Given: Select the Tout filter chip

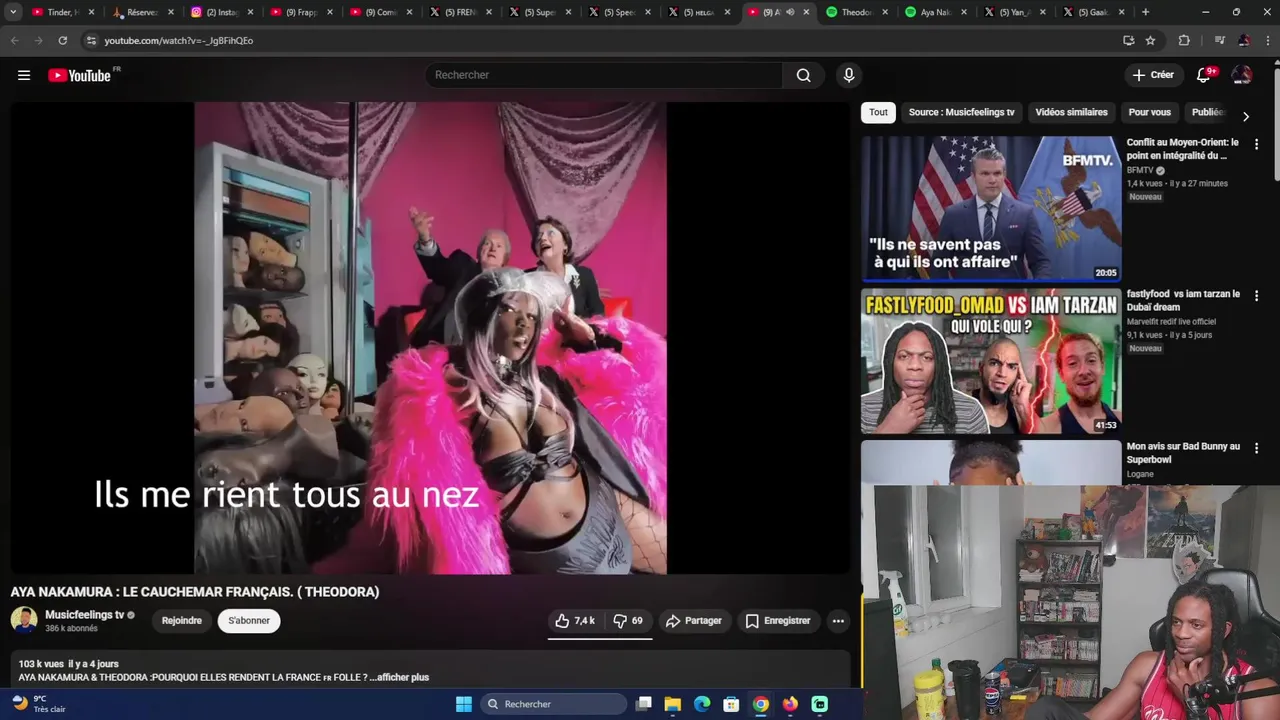Looking at the screenshot, I should pos(878,112).
